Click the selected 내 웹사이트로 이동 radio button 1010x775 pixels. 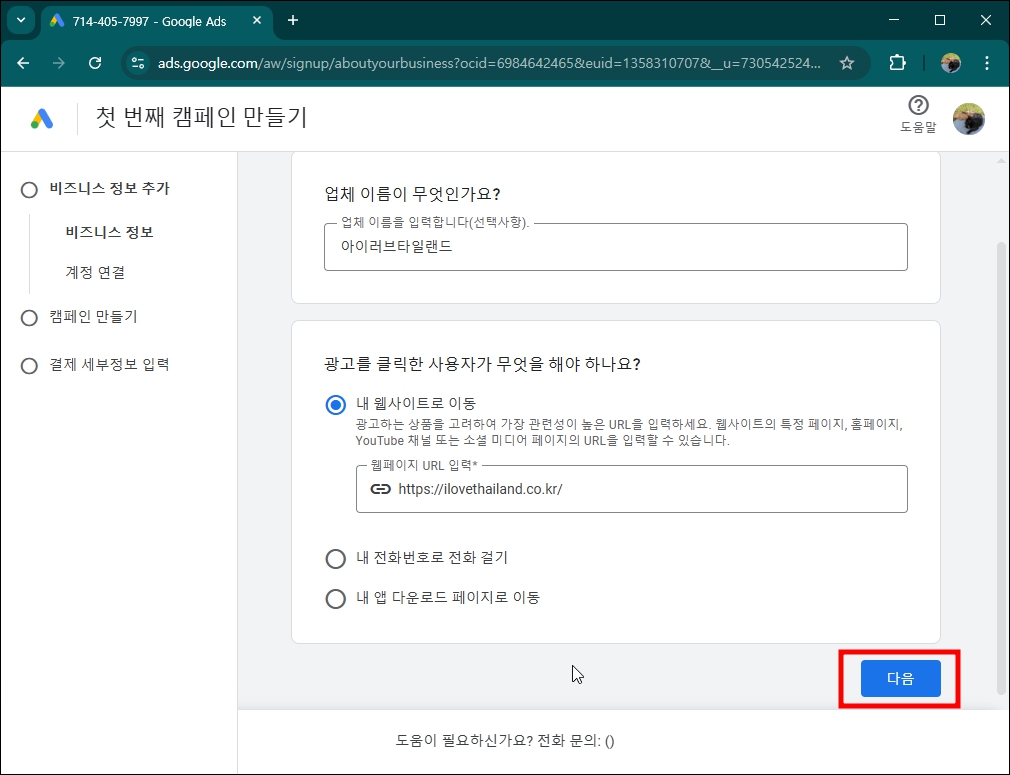click(336, 404)
